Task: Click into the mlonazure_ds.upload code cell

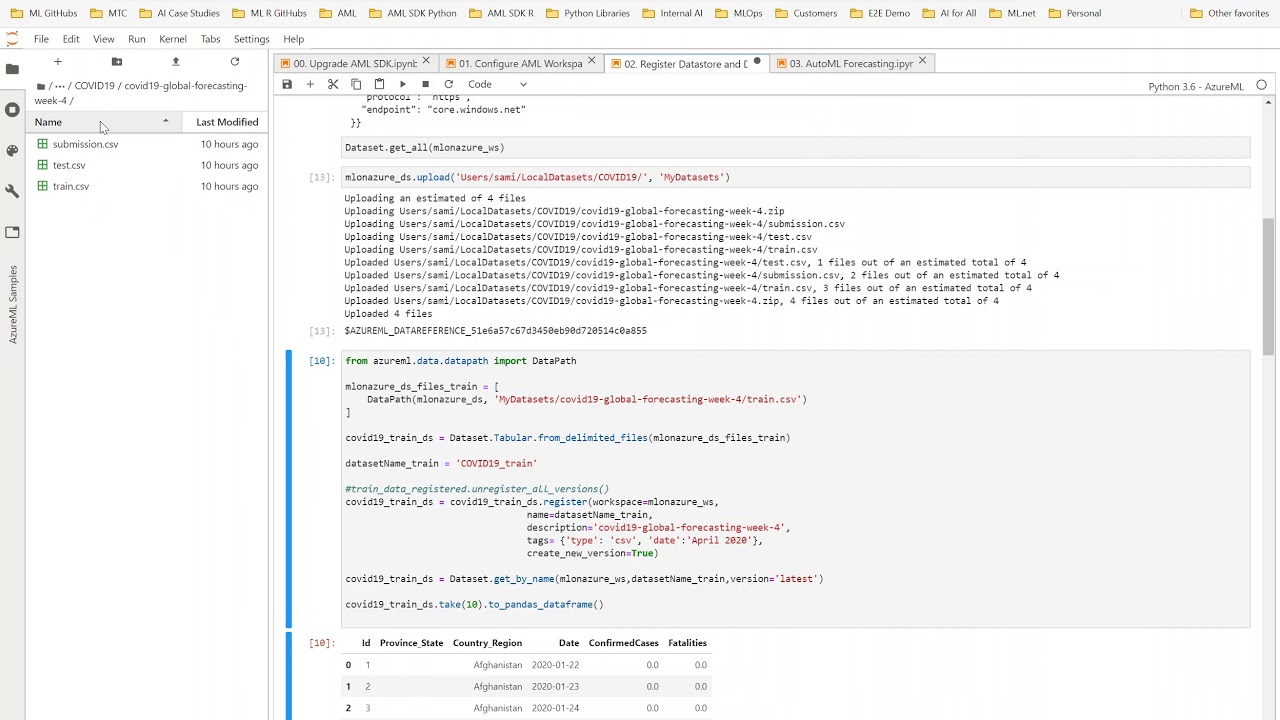Action: (x=795, y=177)
